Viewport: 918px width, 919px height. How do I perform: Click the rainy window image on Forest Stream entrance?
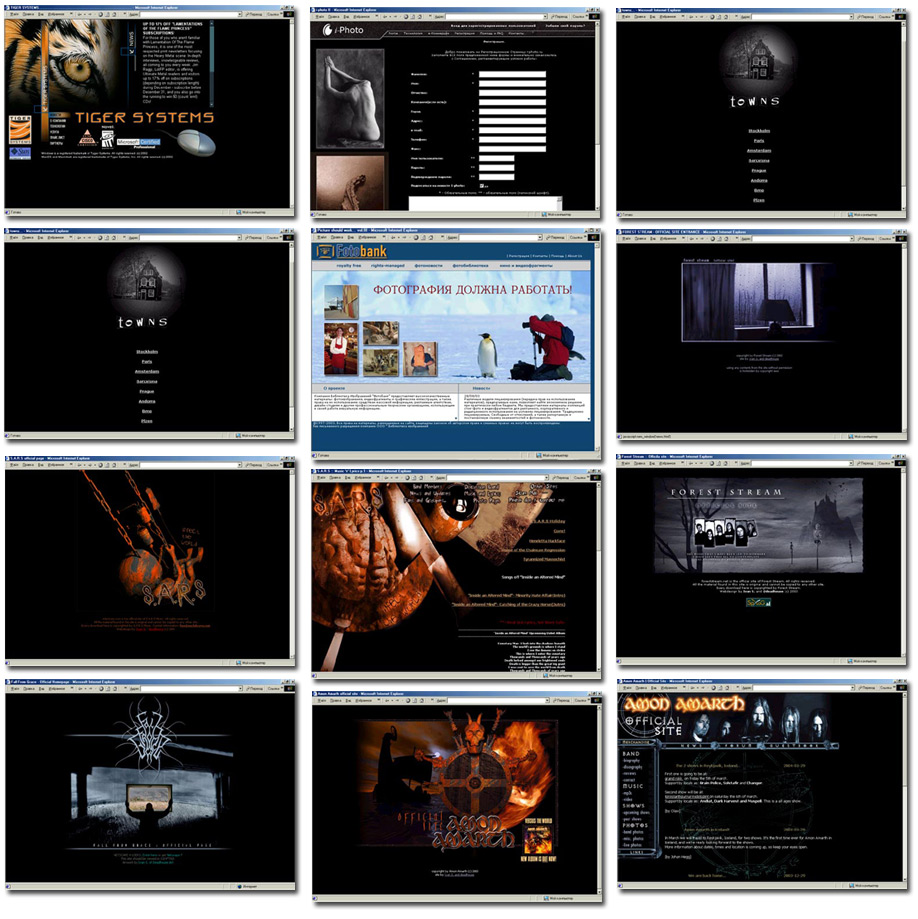(758, 302)
